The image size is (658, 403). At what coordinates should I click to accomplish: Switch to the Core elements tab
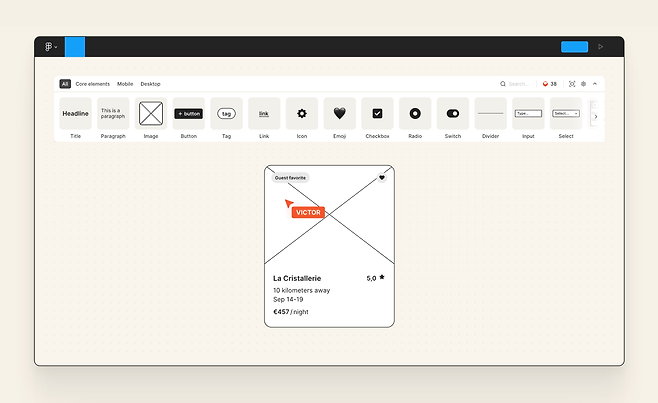coord(94,84)
